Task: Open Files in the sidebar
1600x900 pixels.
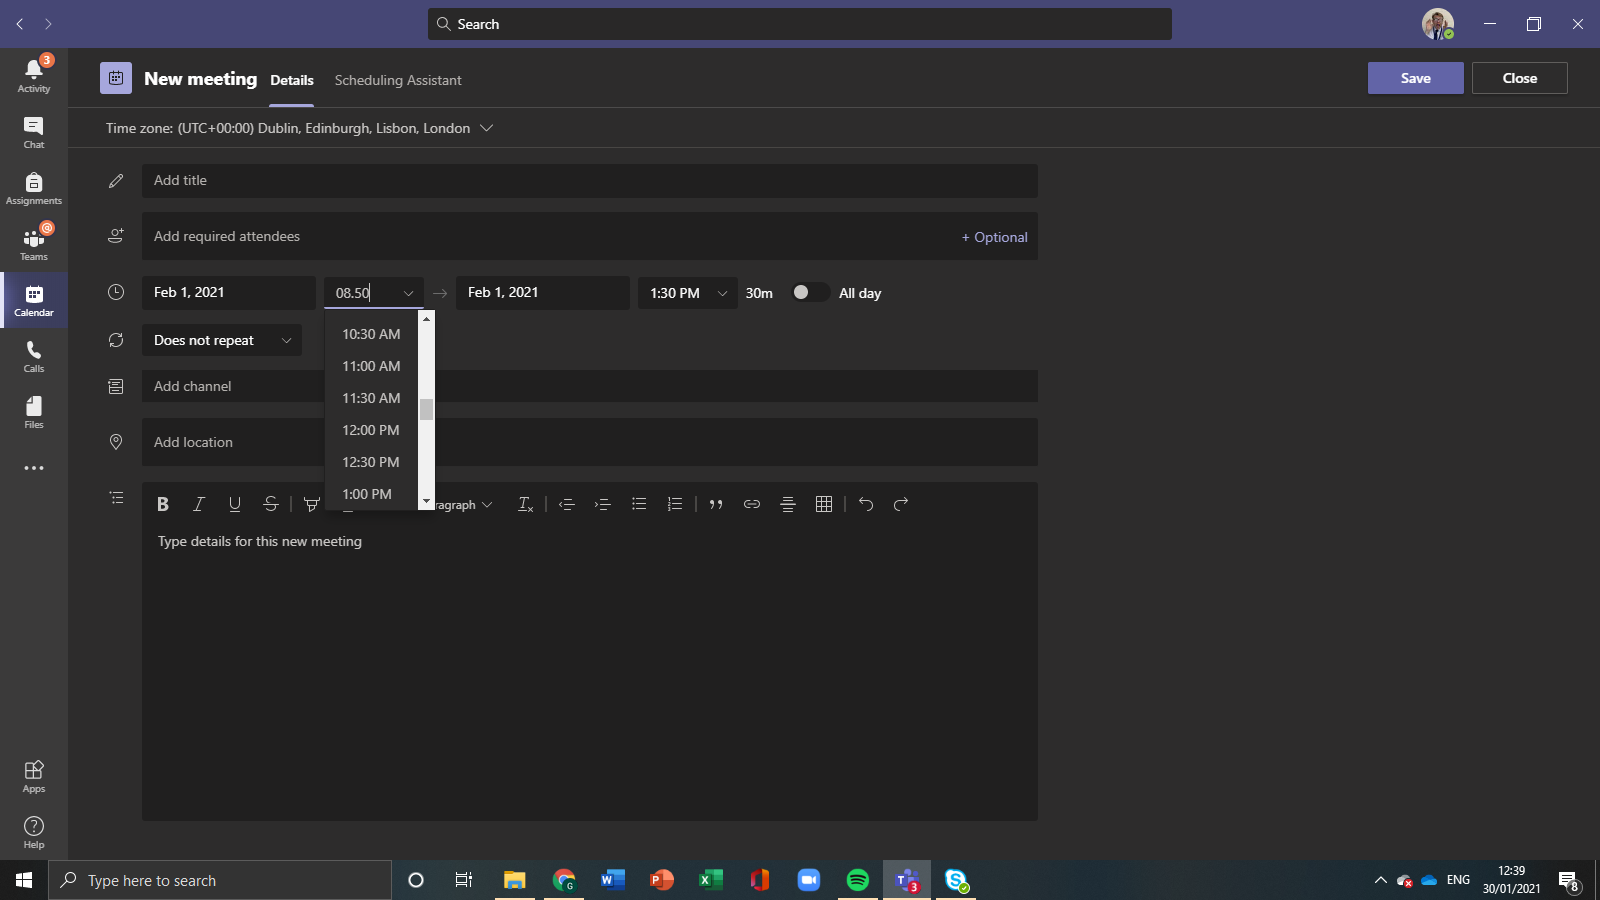Action: point(34,412)
